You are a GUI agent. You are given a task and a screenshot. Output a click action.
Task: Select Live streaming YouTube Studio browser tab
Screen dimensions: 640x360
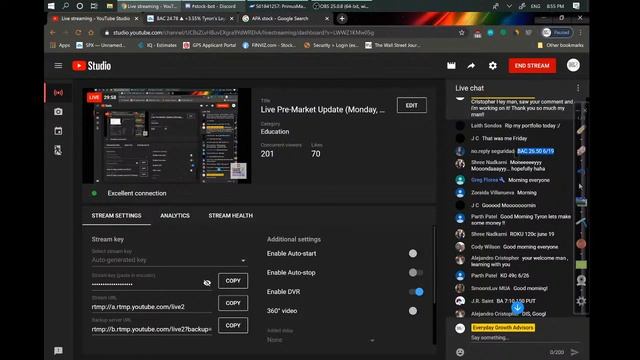[94, 18]
